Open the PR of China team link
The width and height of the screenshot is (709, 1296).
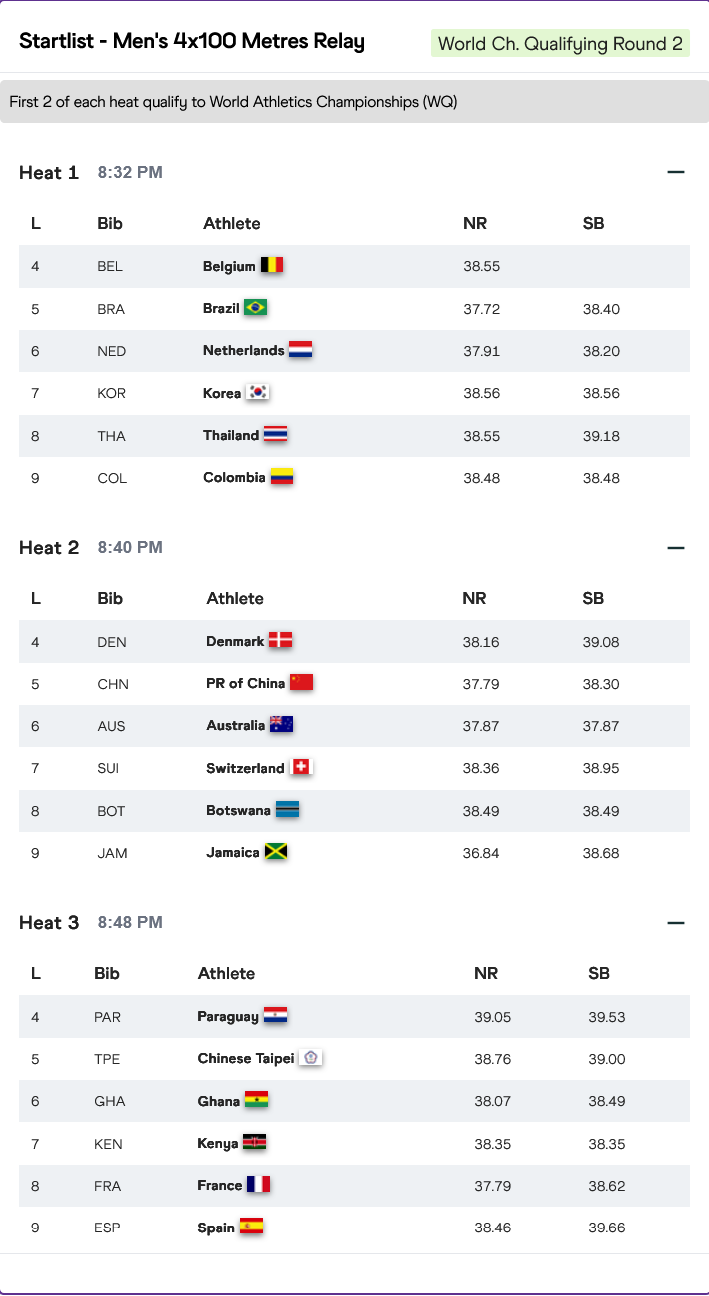(x=246, y=683)
